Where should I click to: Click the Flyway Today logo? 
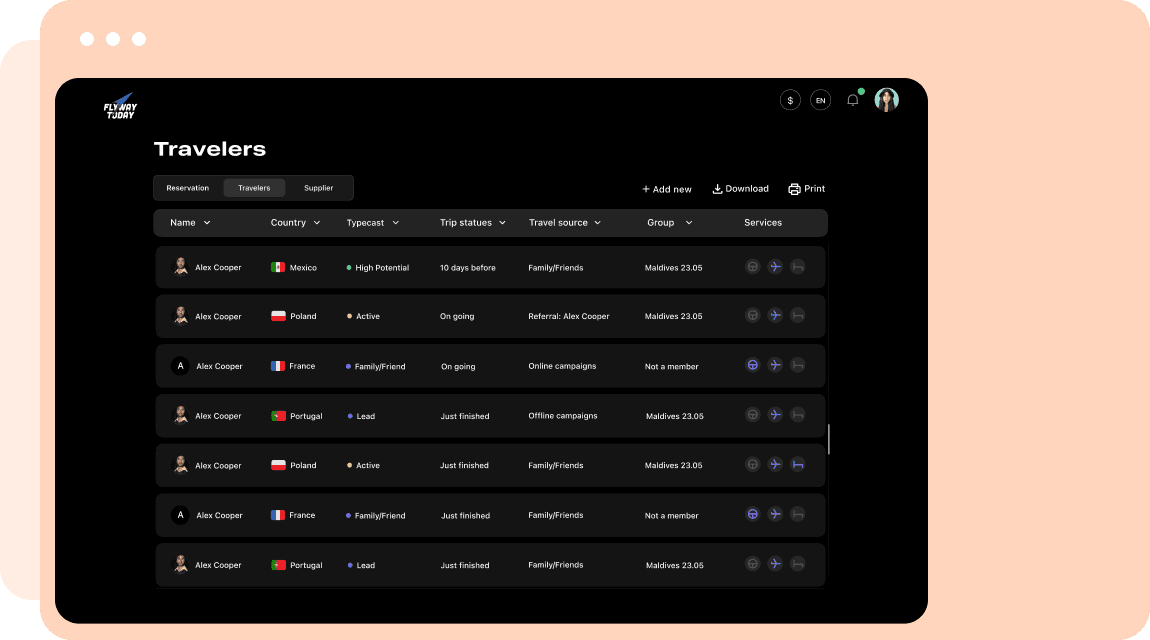pyautogui.click(x=120, y=106)
